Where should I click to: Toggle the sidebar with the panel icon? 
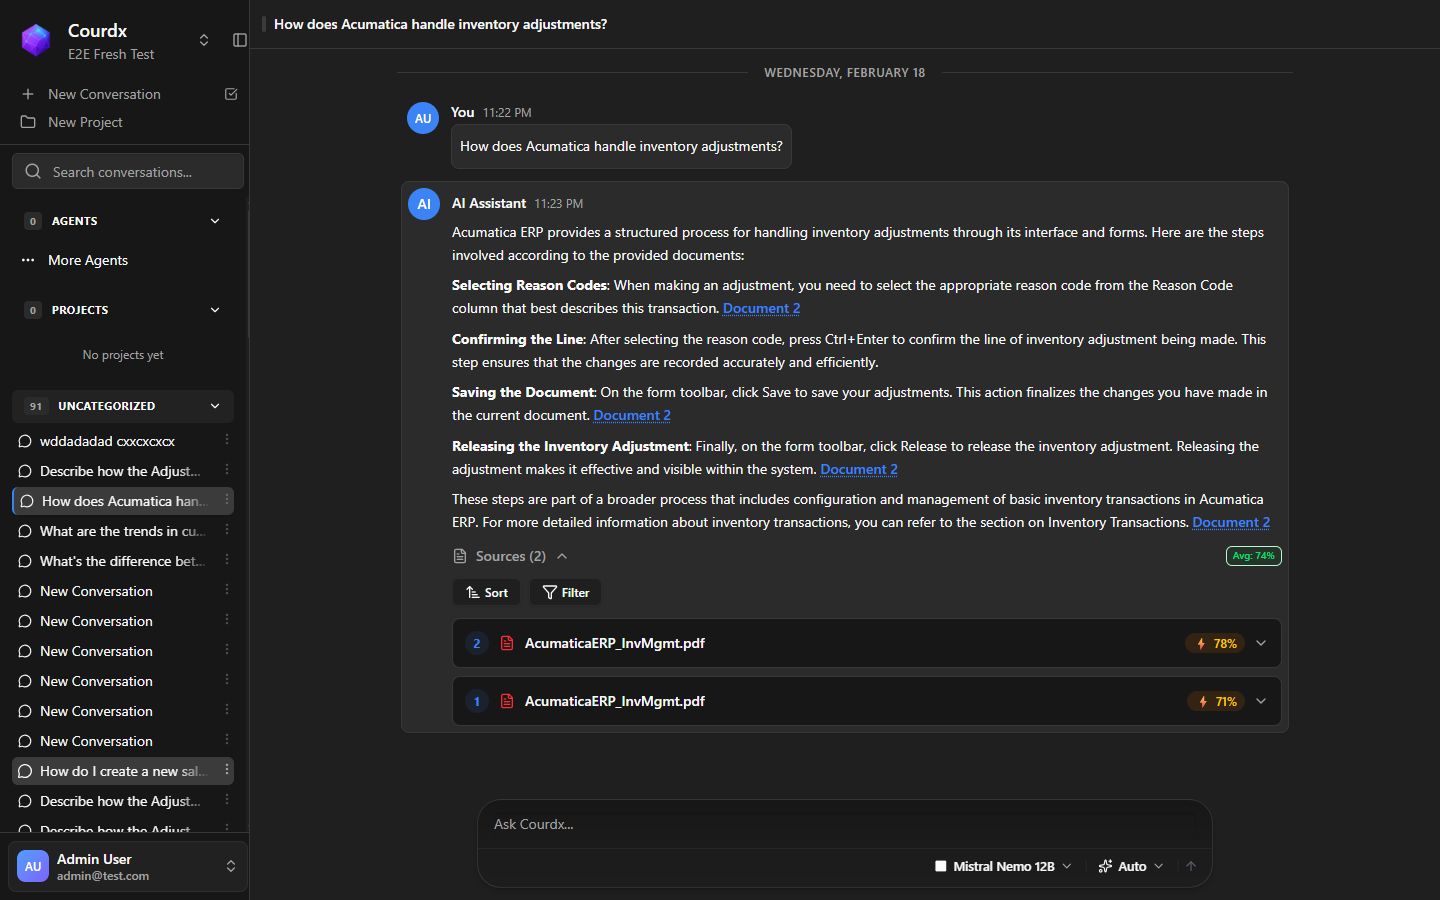click(x=238, y=40)
